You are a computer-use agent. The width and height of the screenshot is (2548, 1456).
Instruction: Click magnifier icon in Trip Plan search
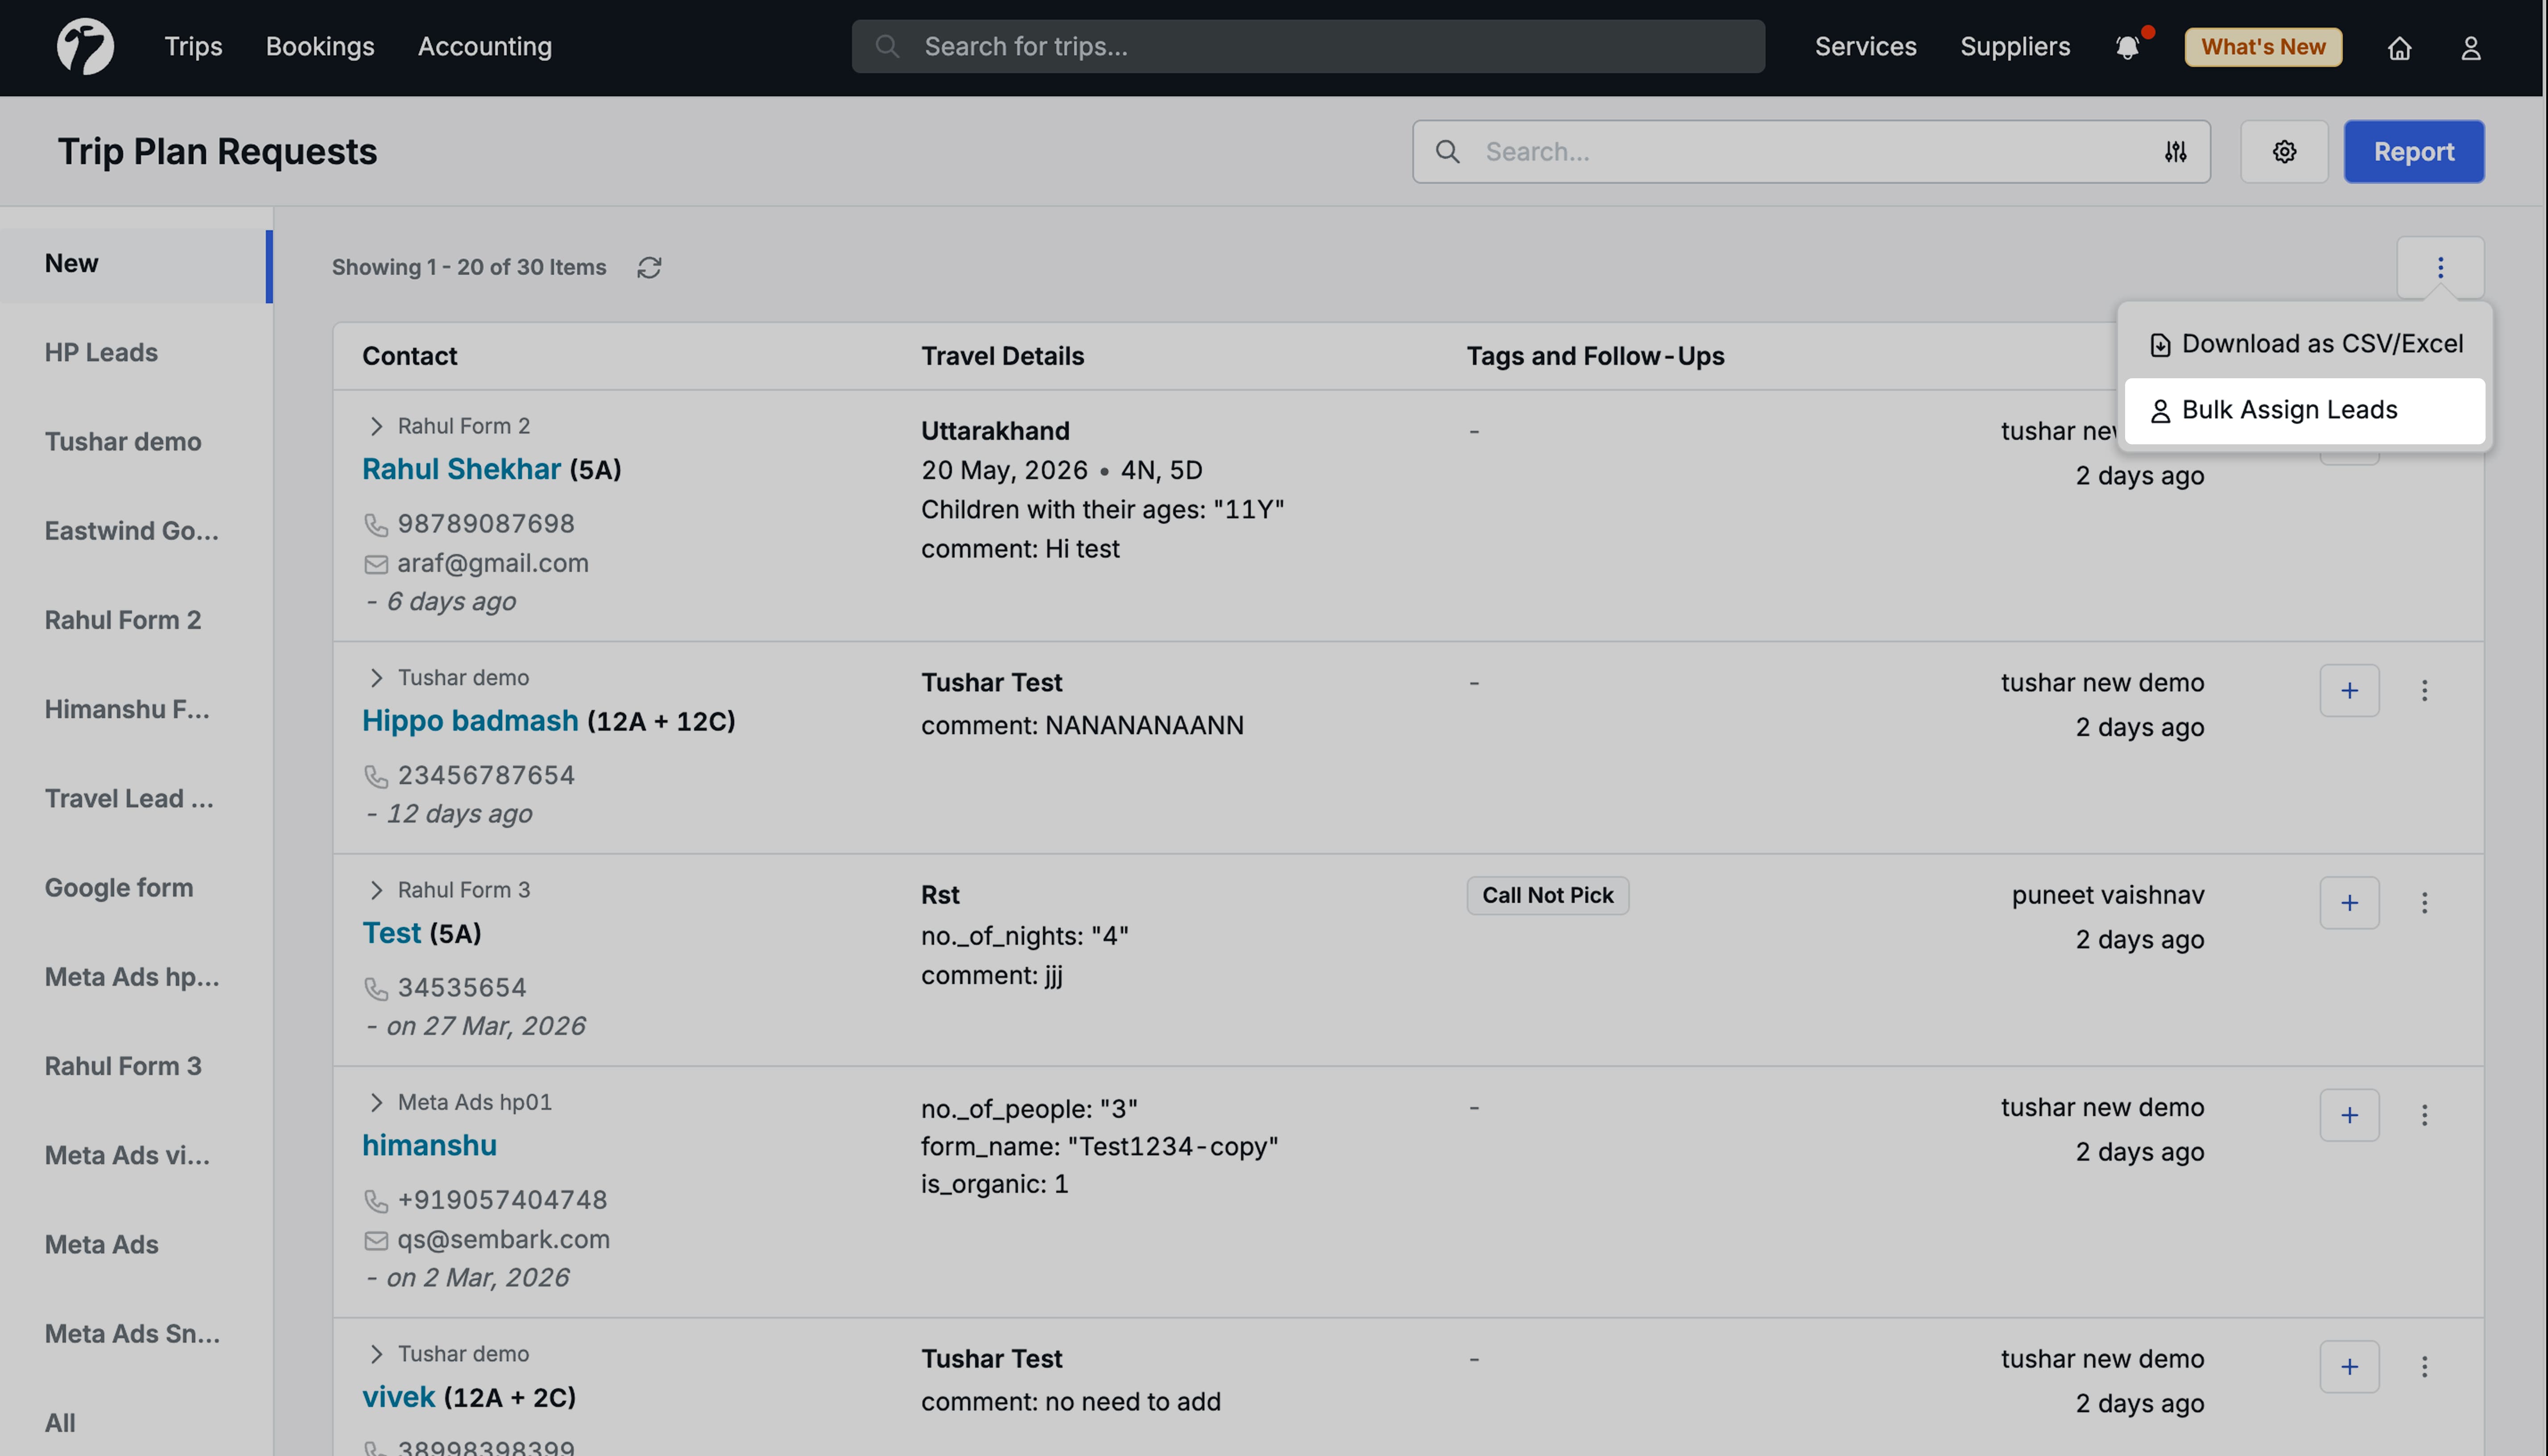(x=1447, y=151)
